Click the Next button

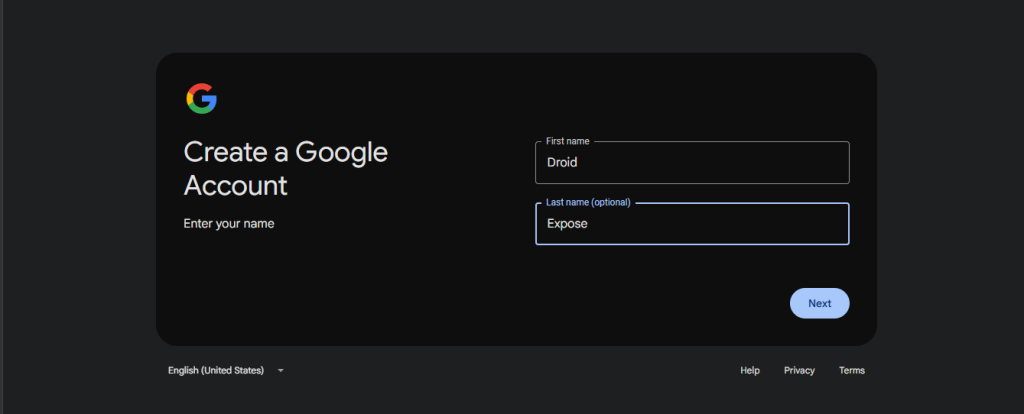coord(820,303)
